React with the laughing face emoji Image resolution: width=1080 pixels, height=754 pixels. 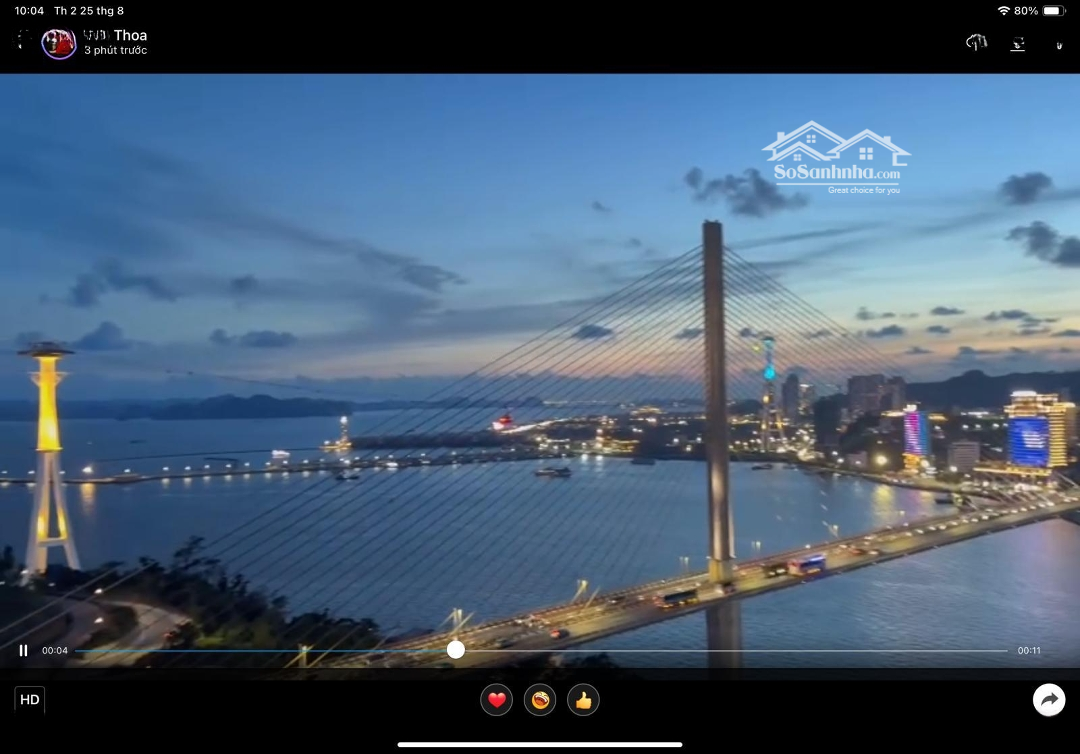(540, 700)
